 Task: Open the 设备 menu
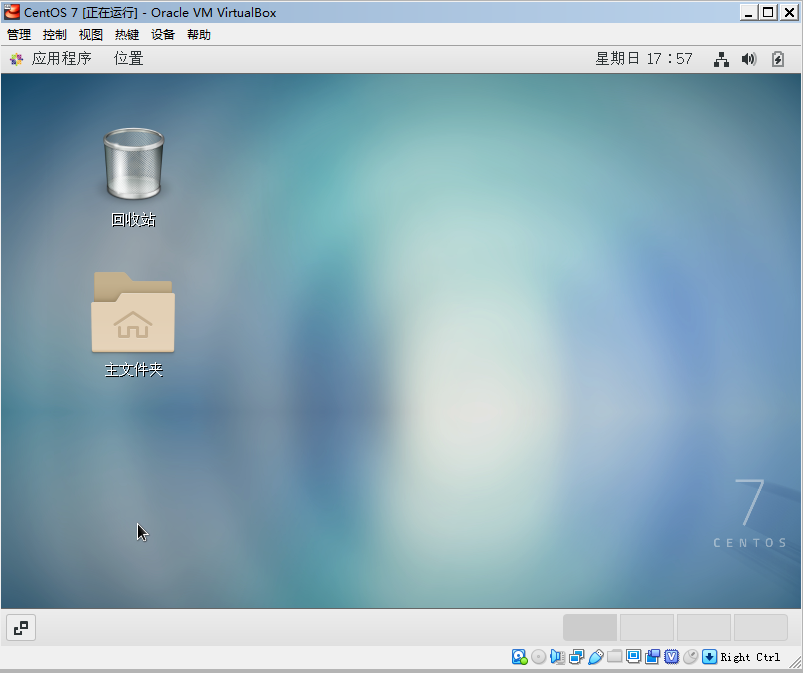click(163, 34)
